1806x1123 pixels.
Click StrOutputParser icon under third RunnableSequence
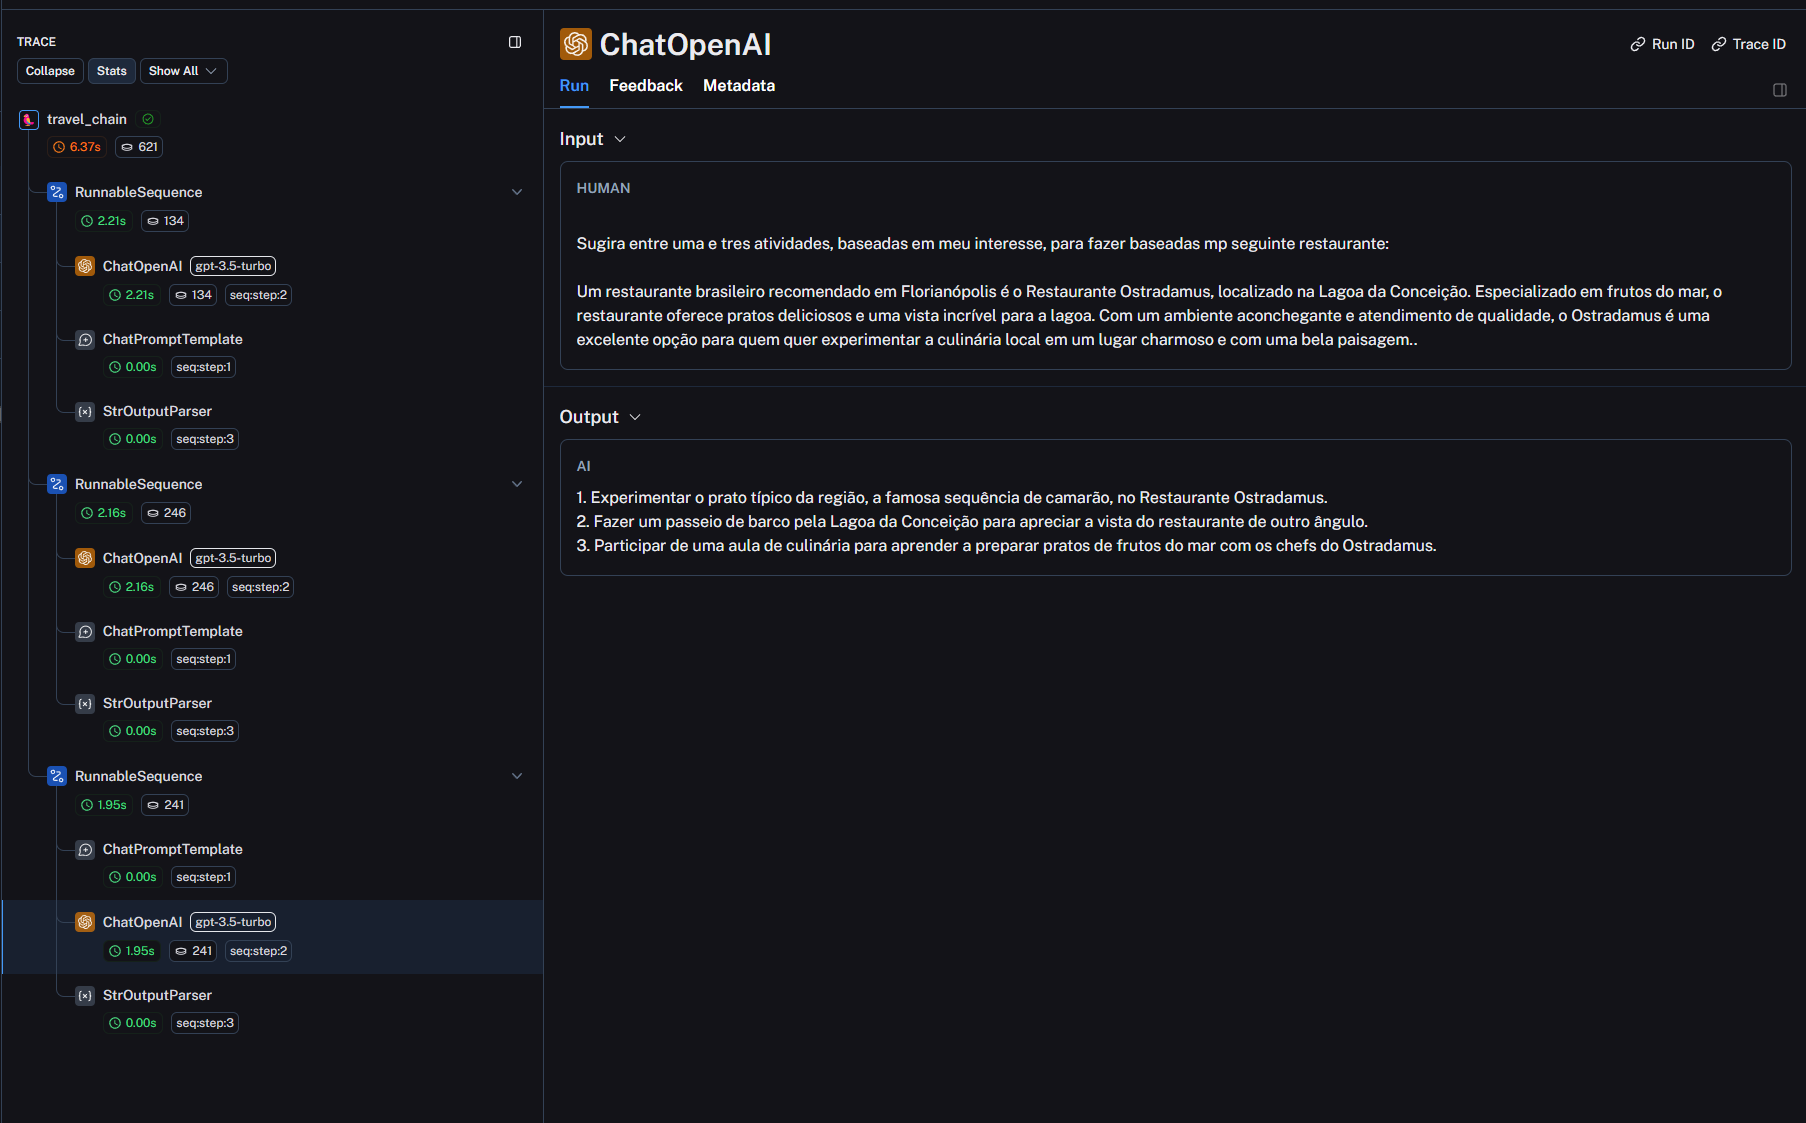[85, 995]
